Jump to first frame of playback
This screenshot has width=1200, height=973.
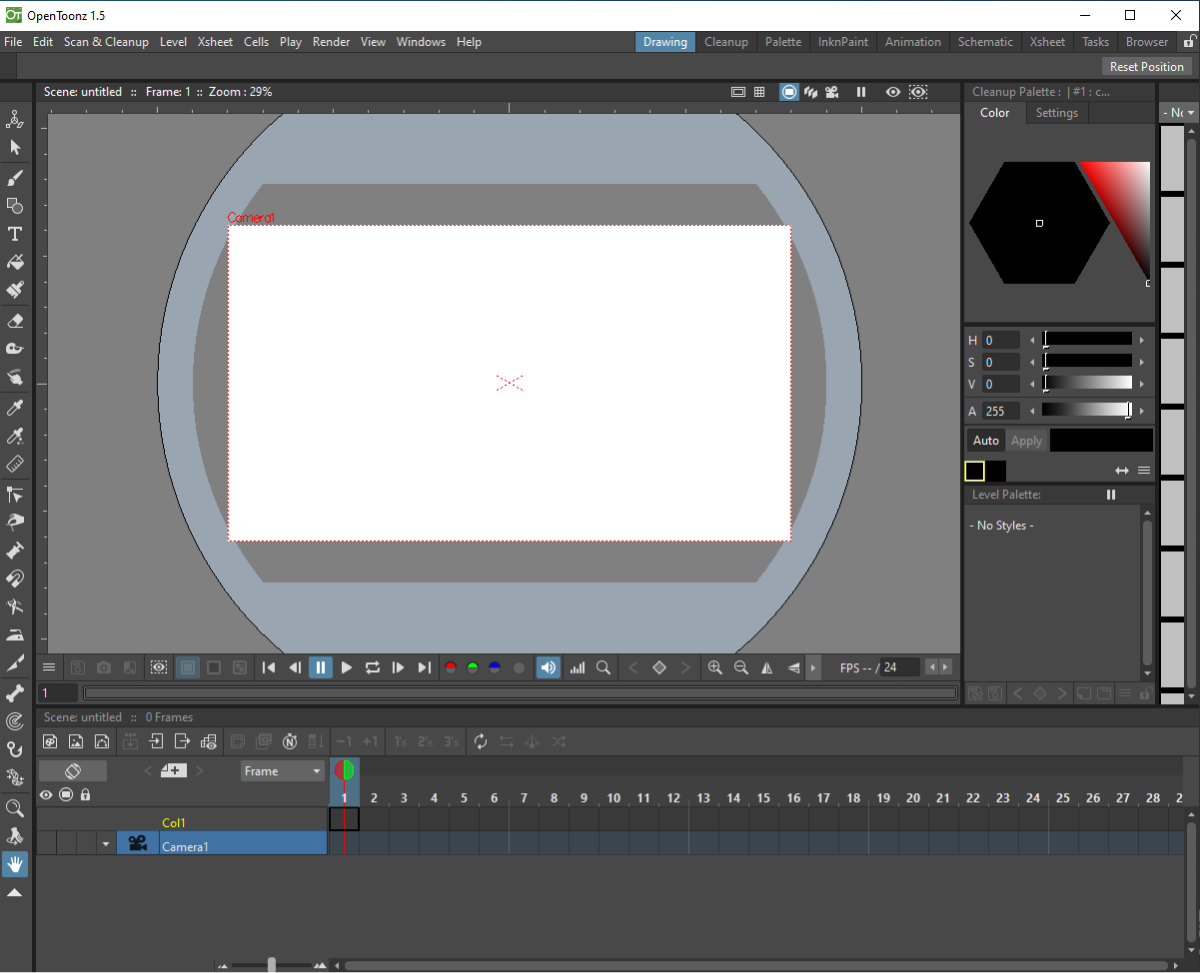pos(268,668)
